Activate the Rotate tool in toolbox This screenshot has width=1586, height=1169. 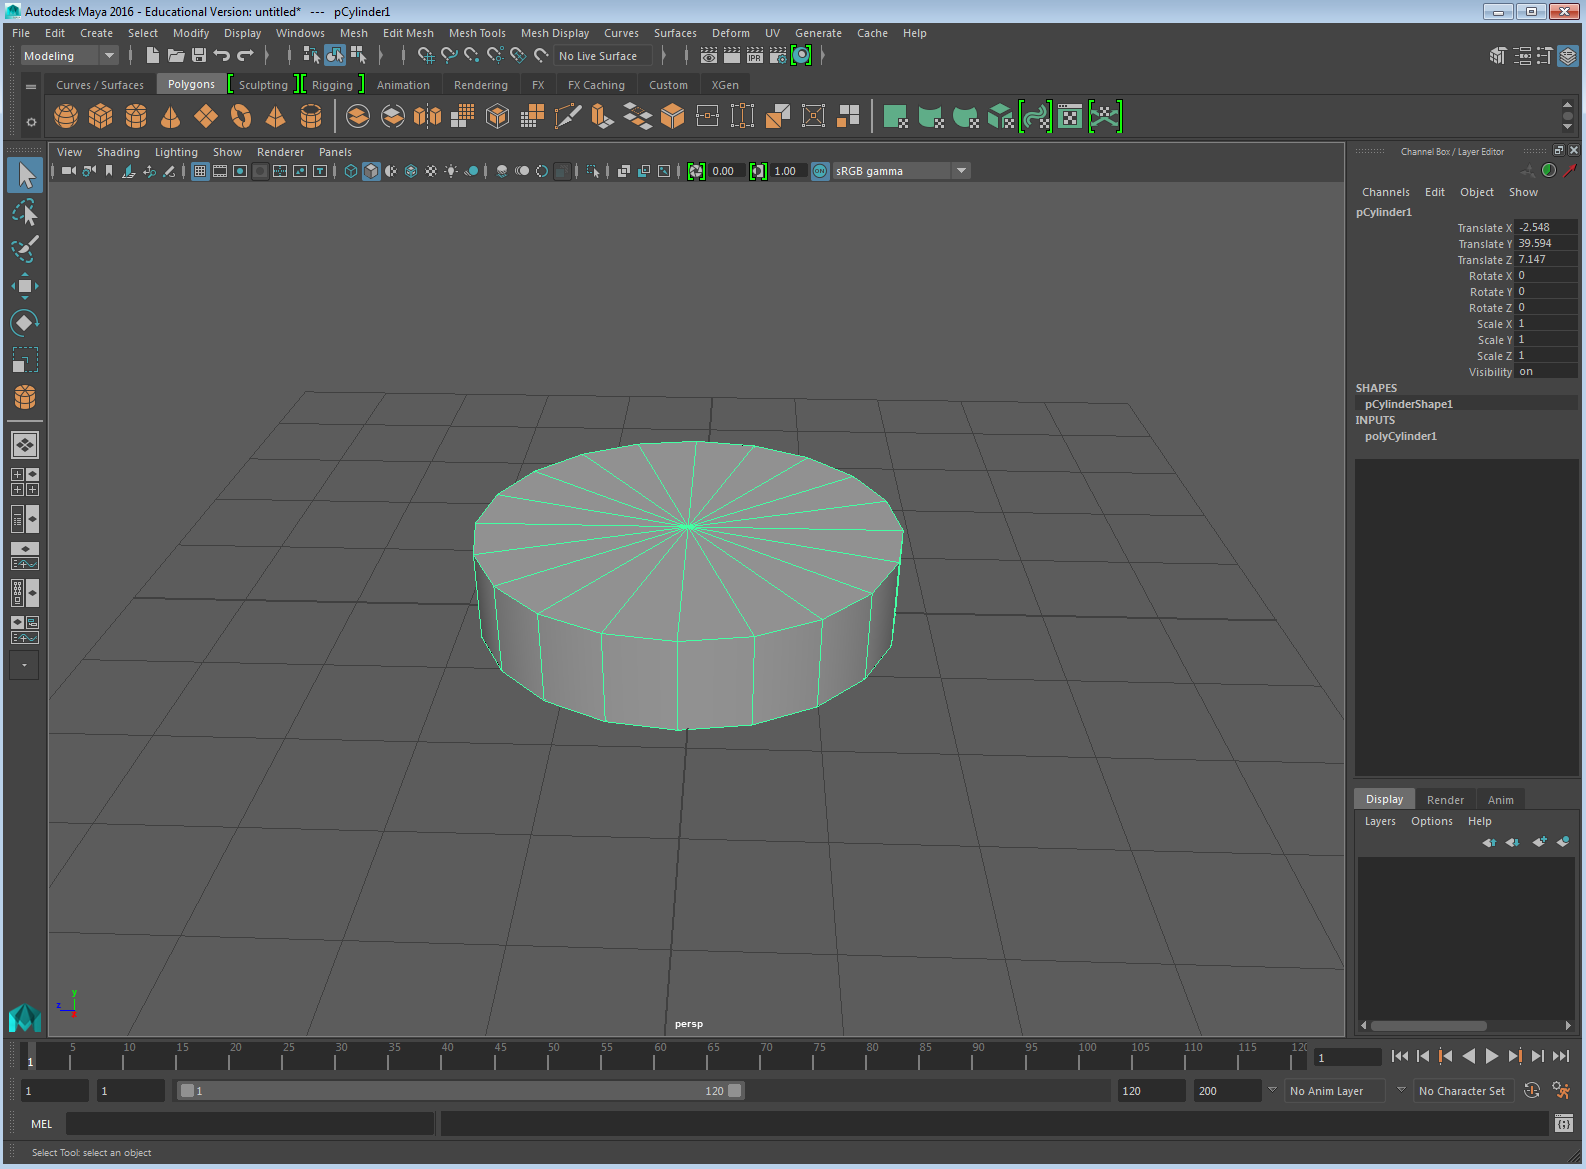(25, 323)
